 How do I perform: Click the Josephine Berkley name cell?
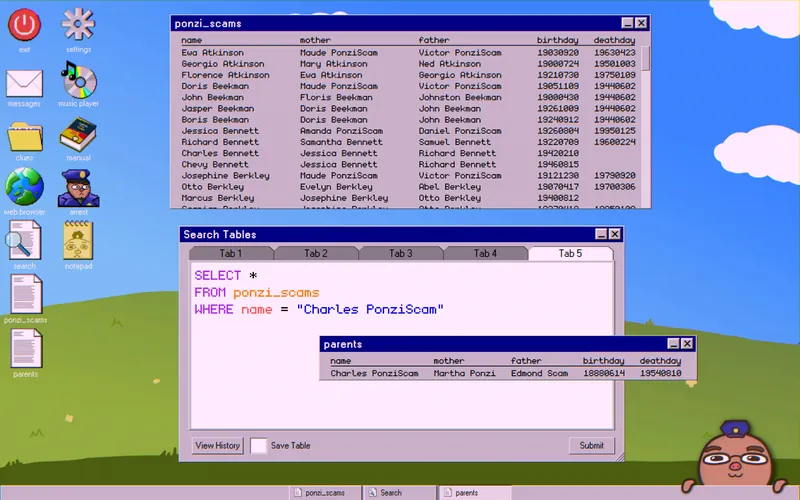[x=226, y=176]
